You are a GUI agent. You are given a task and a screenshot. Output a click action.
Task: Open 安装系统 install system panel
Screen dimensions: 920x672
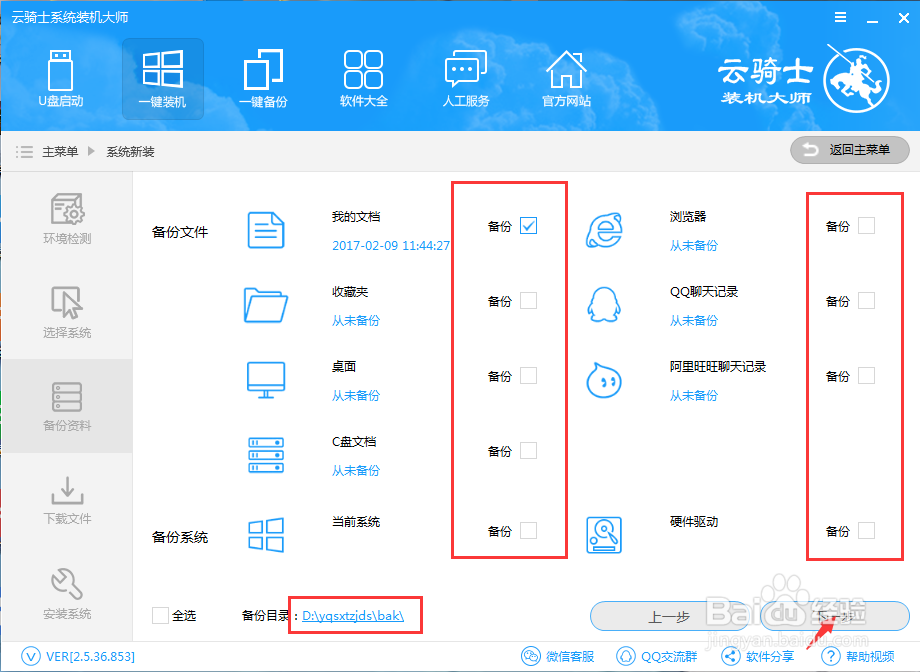[66, 595]
